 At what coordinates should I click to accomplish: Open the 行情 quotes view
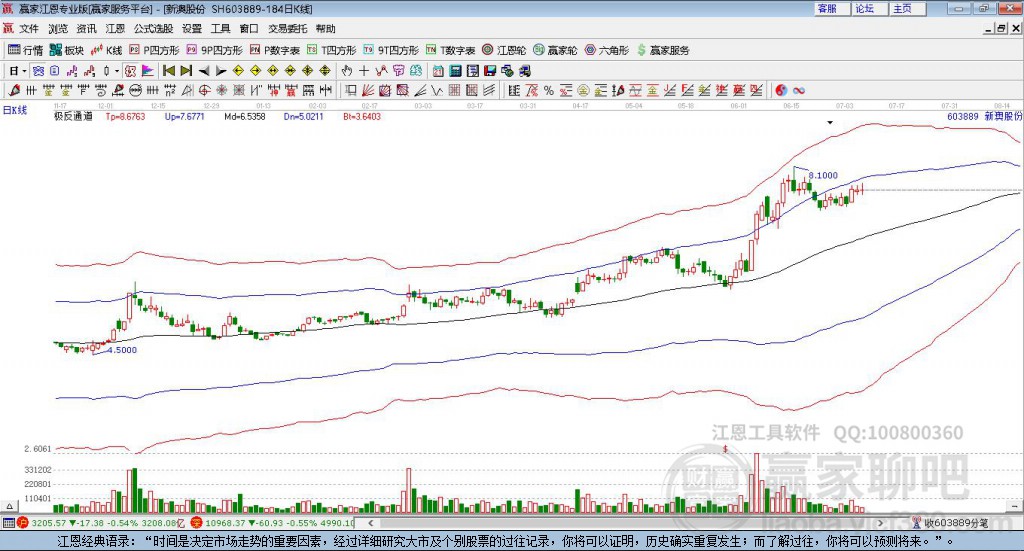pyautogui.click(x=25, y=50)
